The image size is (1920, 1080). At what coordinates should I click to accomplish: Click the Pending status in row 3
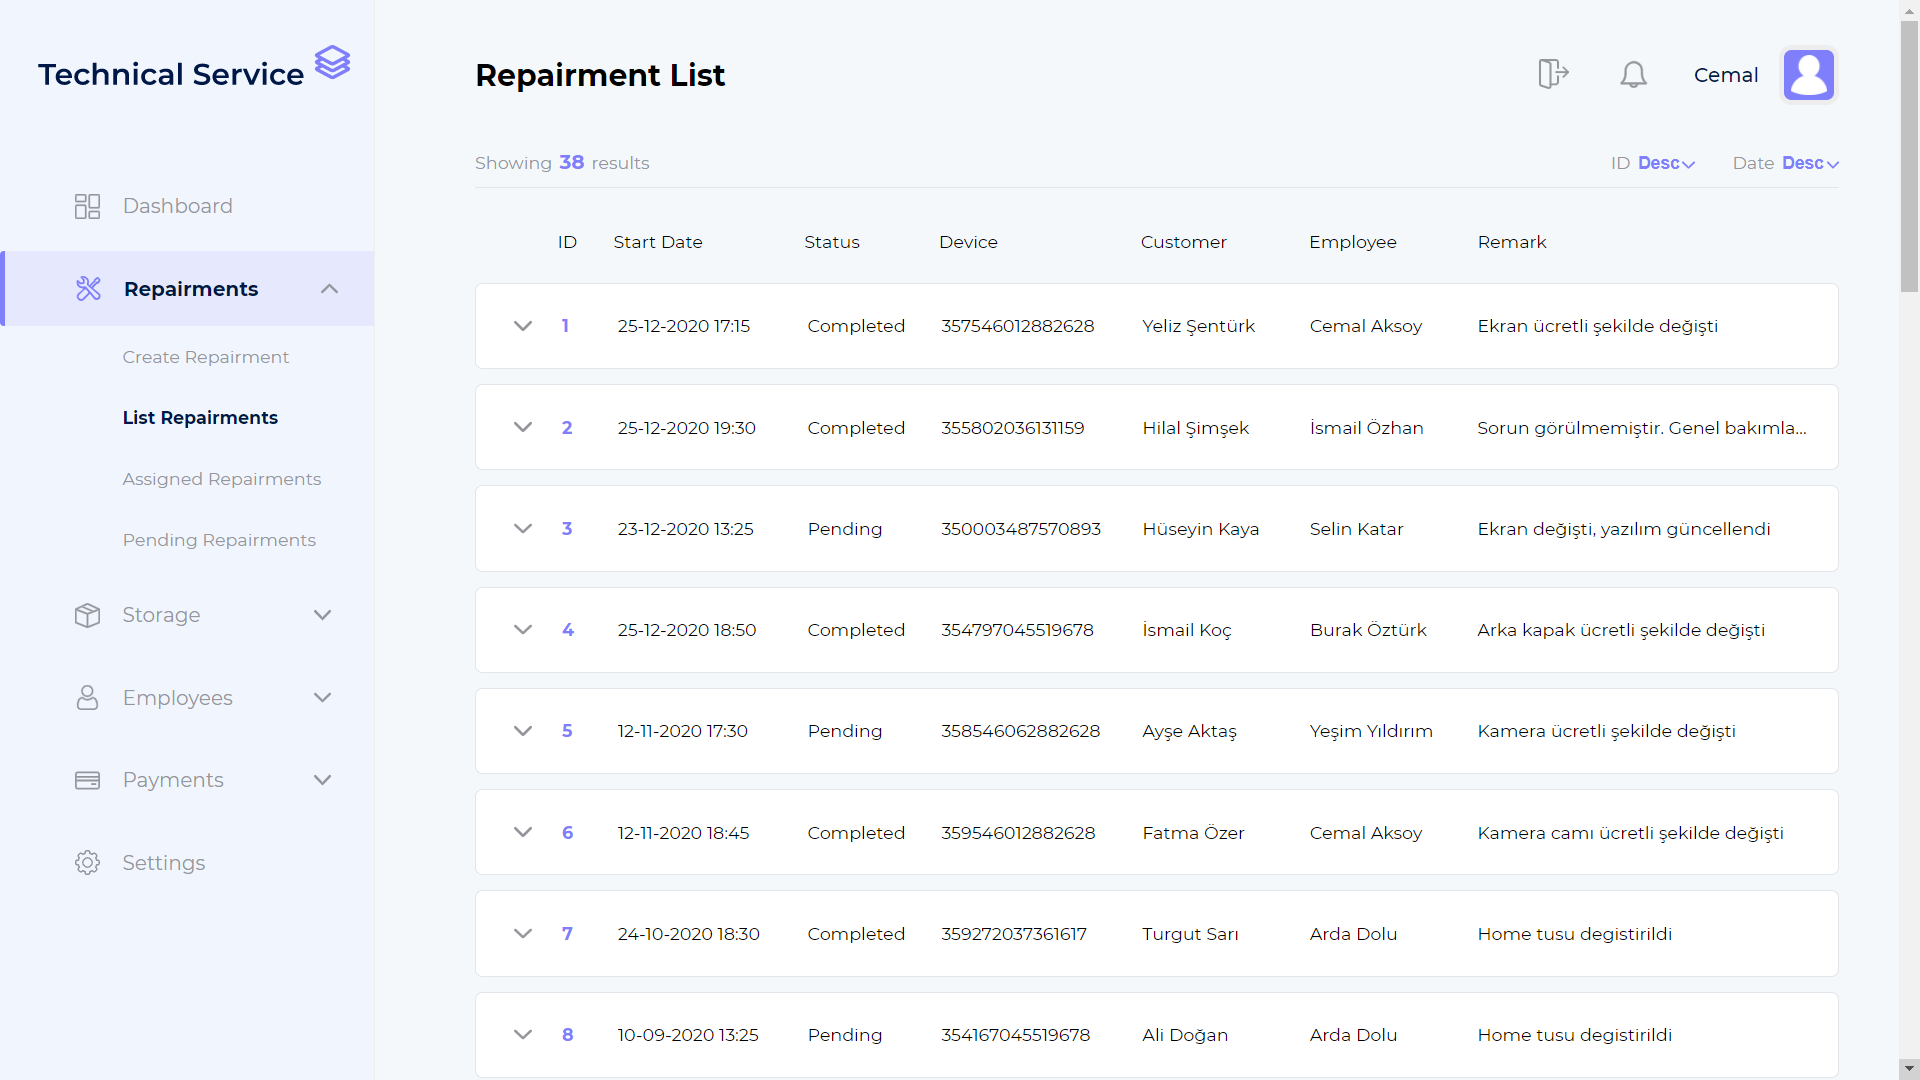coord(845,529)
